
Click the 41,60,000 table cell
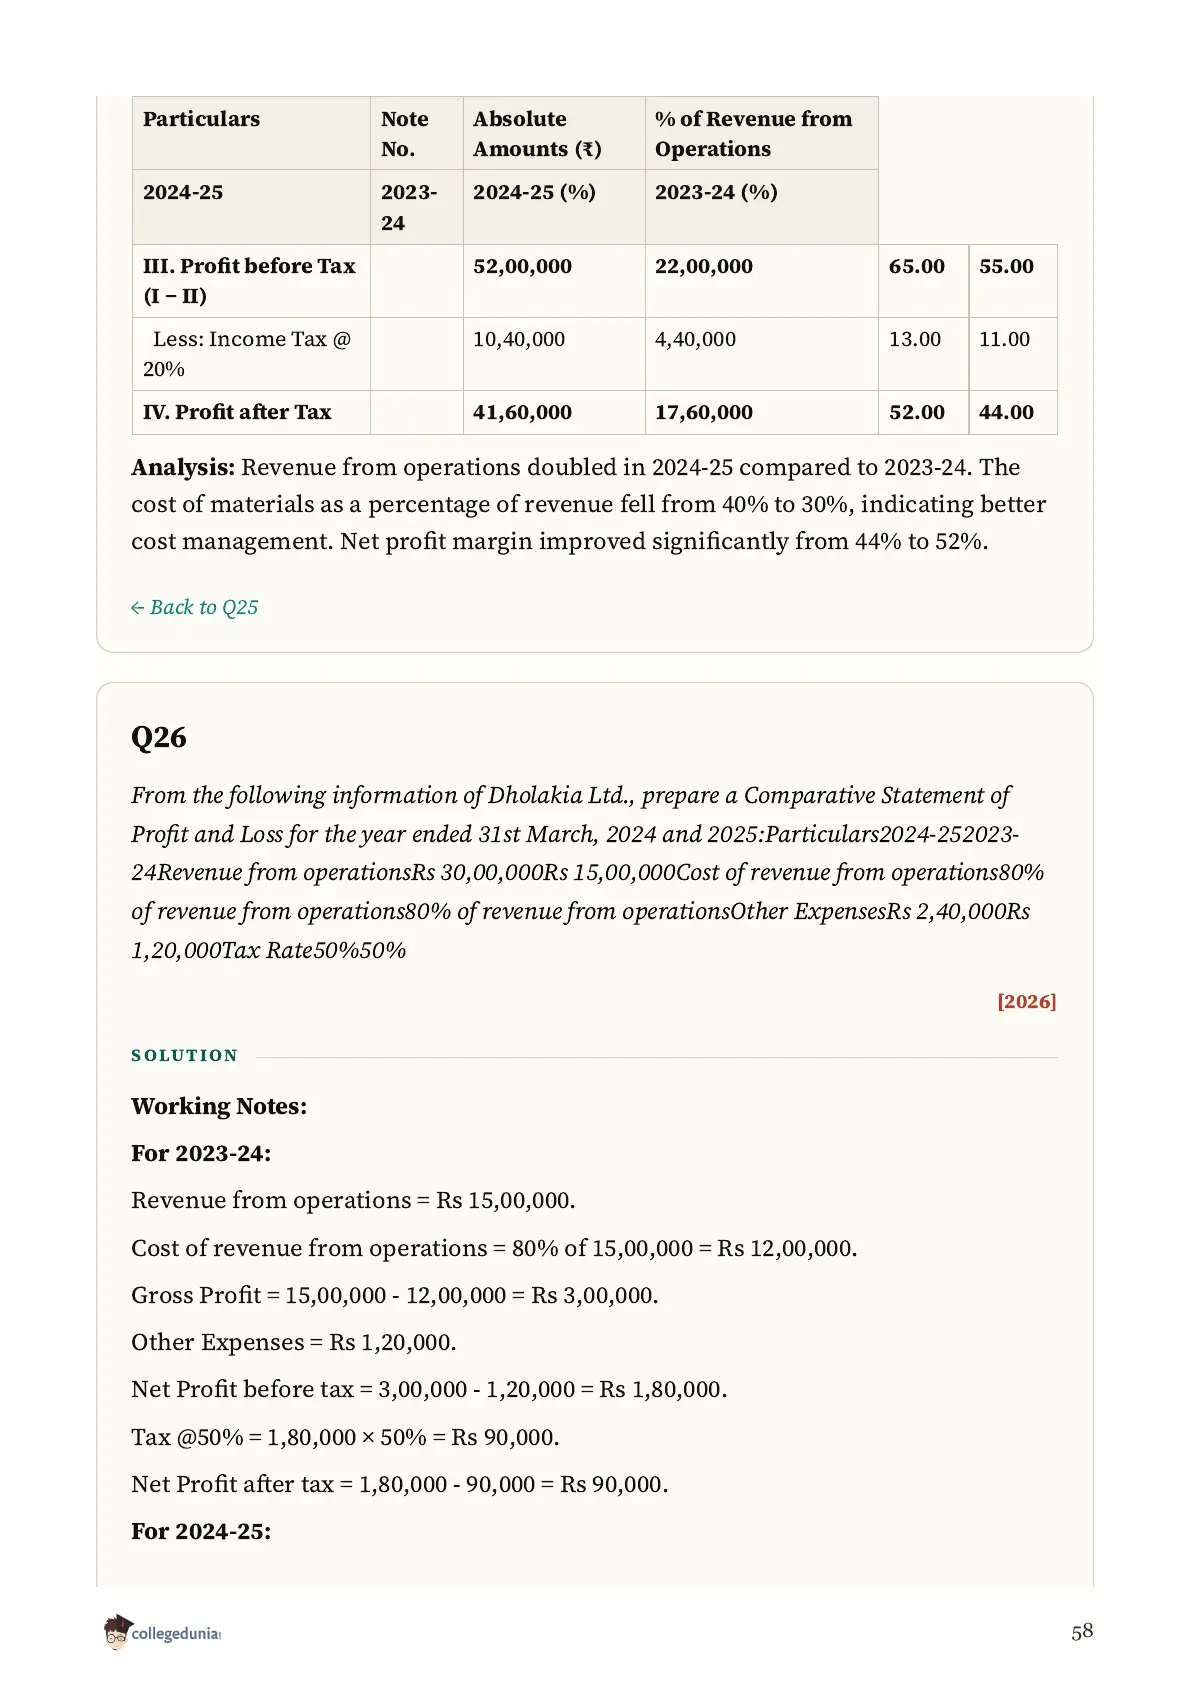point(522,412)
